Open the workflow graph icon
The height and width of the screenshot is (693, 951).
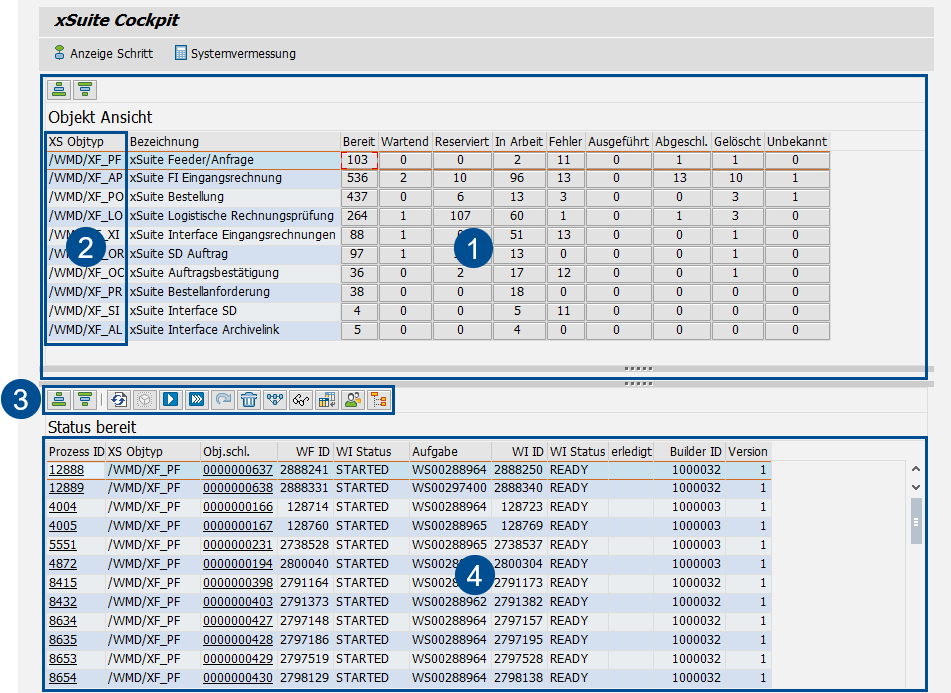(x=275, y=400)
